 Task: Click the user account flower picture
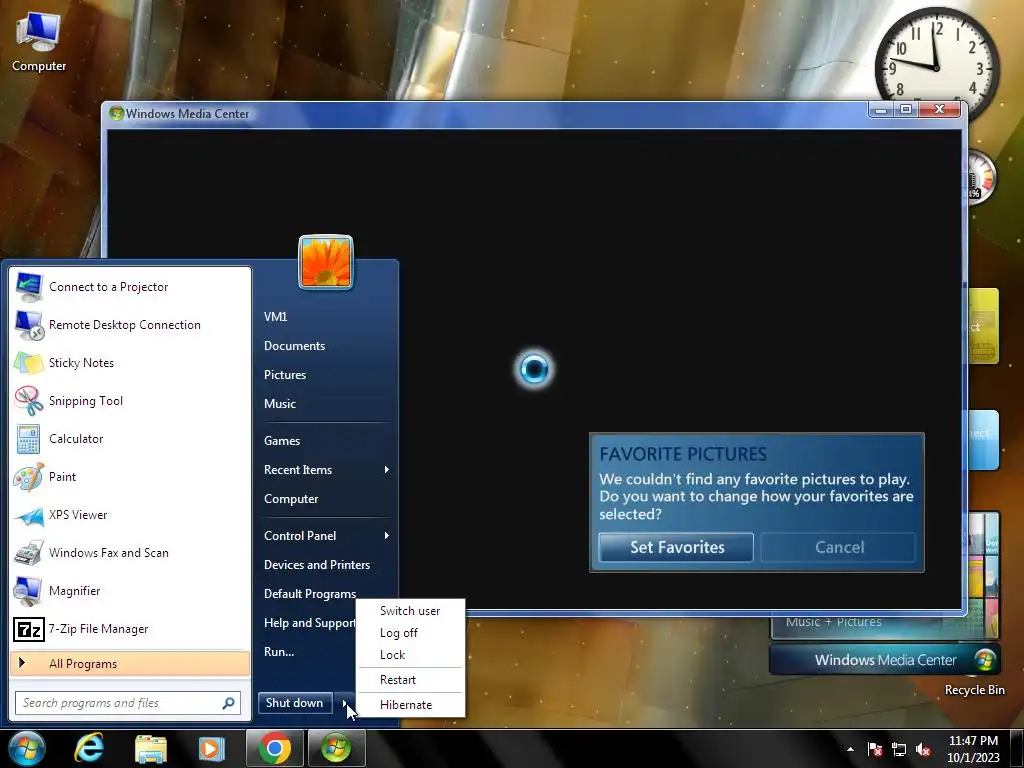326,262
